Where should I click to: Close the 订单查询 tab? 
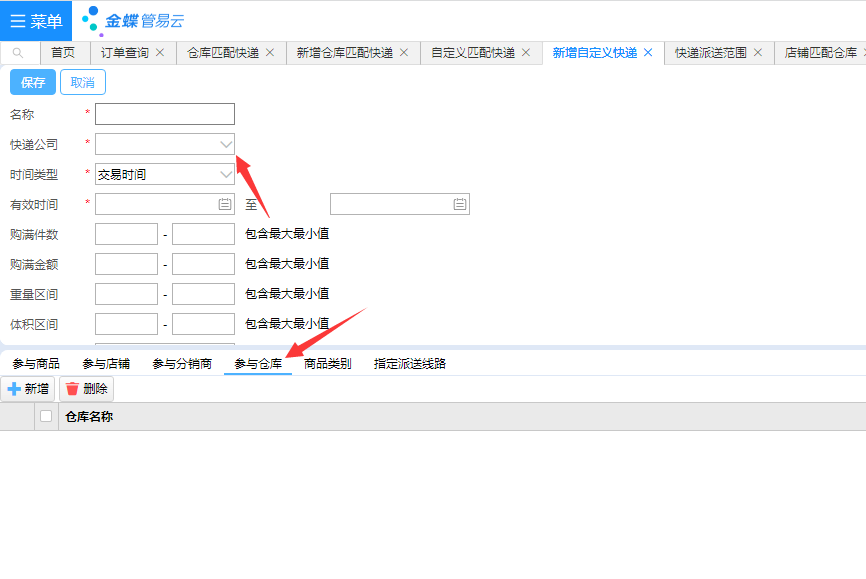pos(160,53)
